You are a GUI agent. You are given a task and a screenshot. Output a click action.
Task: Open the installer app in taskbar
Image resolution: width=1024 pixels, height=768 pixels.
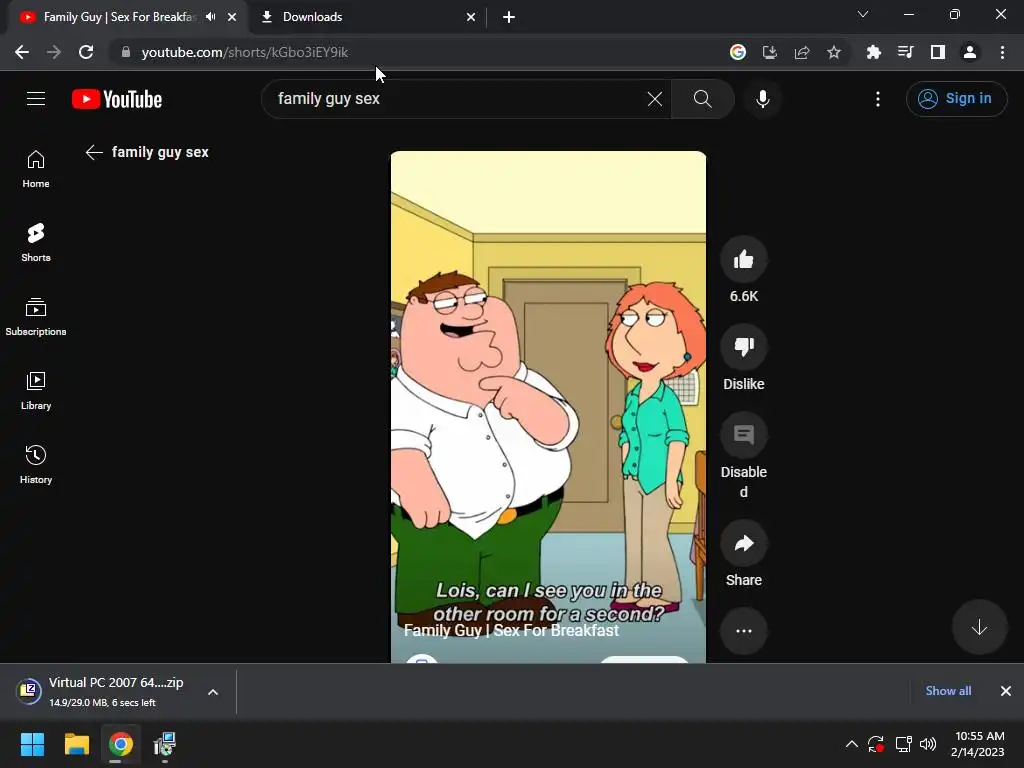(165, 744)
